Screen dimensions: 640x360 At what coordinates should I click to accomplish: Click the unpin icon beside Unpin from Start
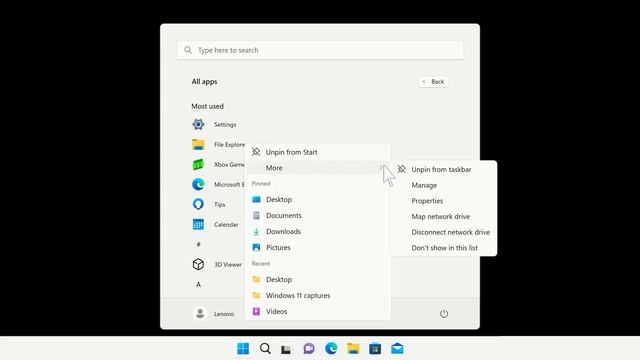point(256,152)
